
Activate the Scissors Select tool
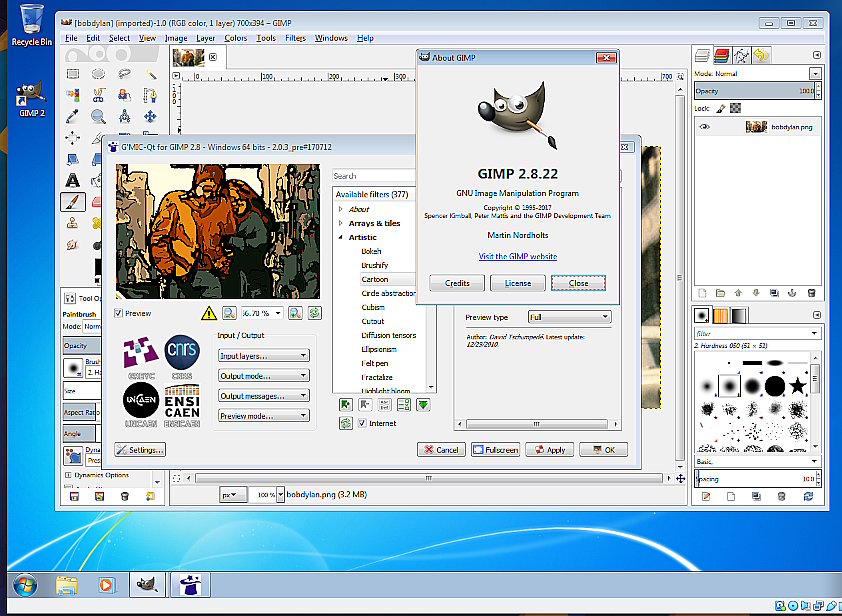[98, 96]
